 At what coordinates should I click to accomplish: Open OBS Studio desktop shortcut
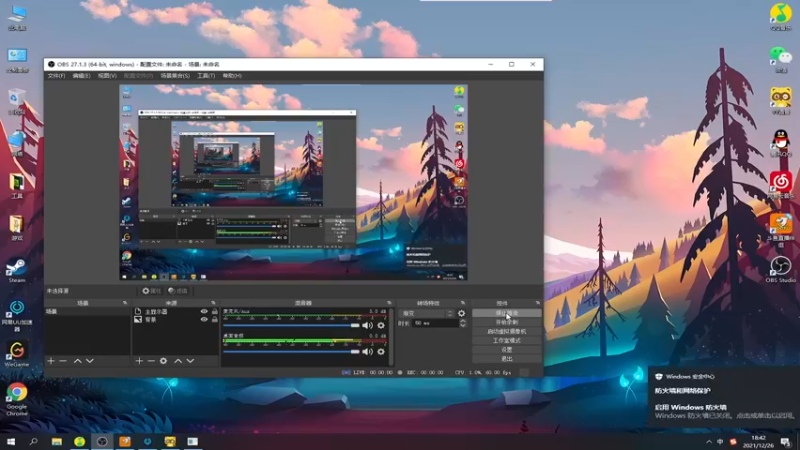(780, 269)
